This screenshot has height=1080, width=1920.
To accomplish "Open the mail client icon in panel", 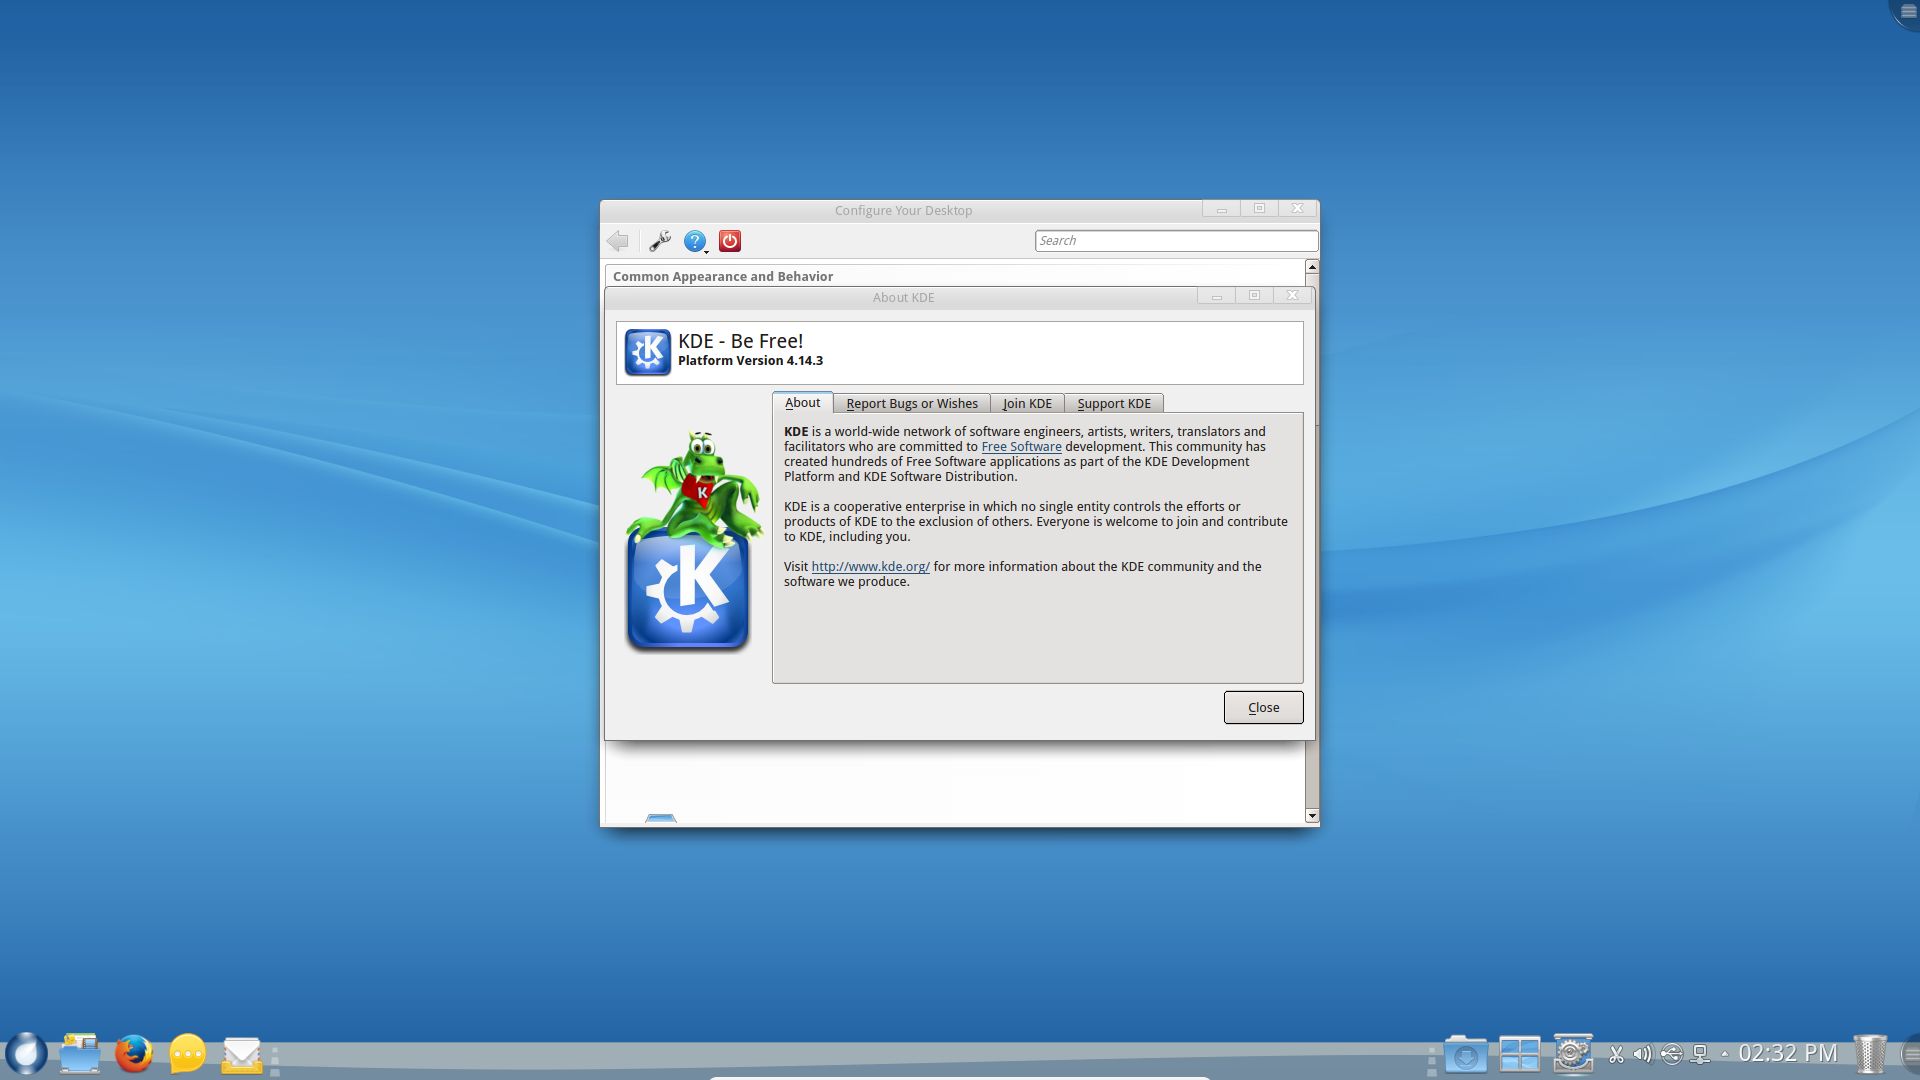I will pos(241,1055).
